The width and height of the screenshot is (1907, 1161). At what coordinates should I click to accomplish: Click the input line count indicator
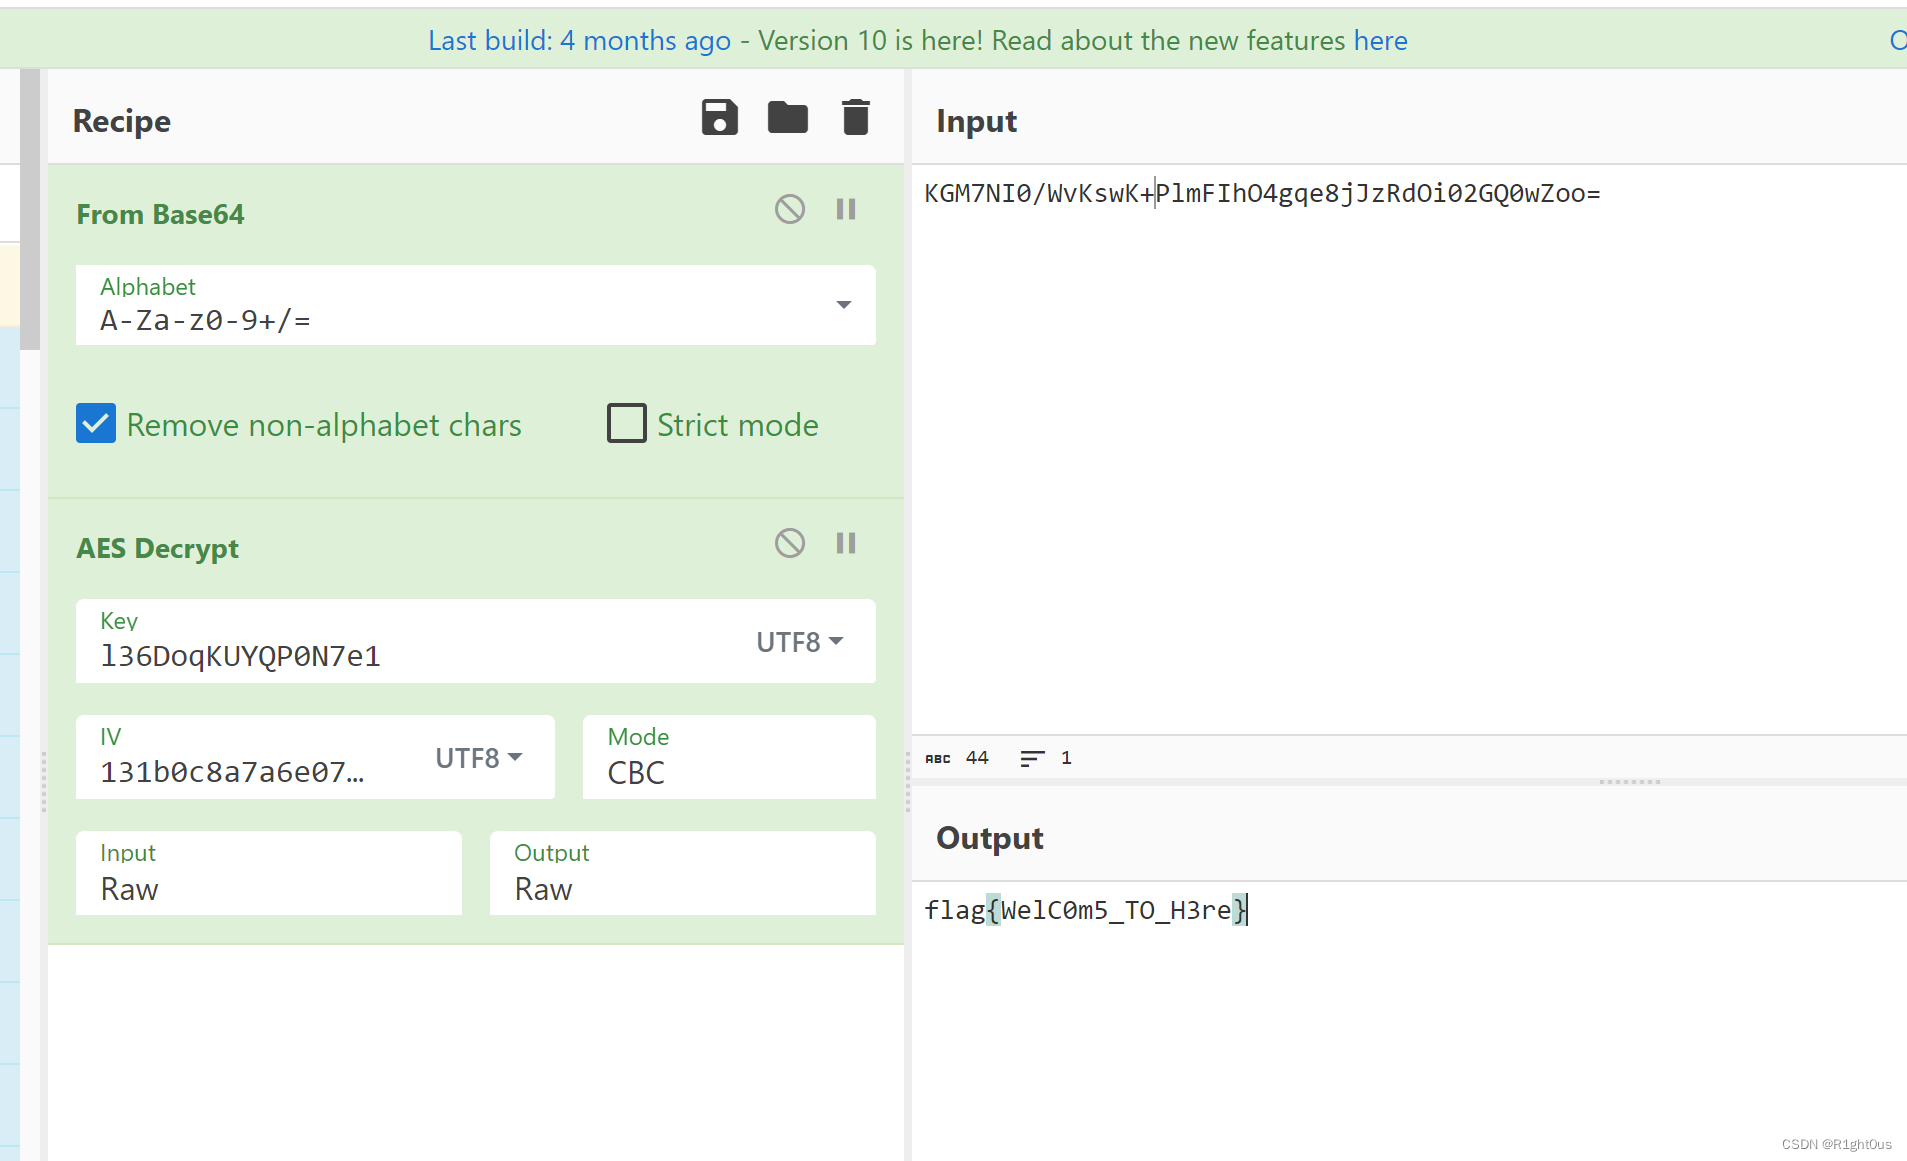click(x=1045, y=758)
